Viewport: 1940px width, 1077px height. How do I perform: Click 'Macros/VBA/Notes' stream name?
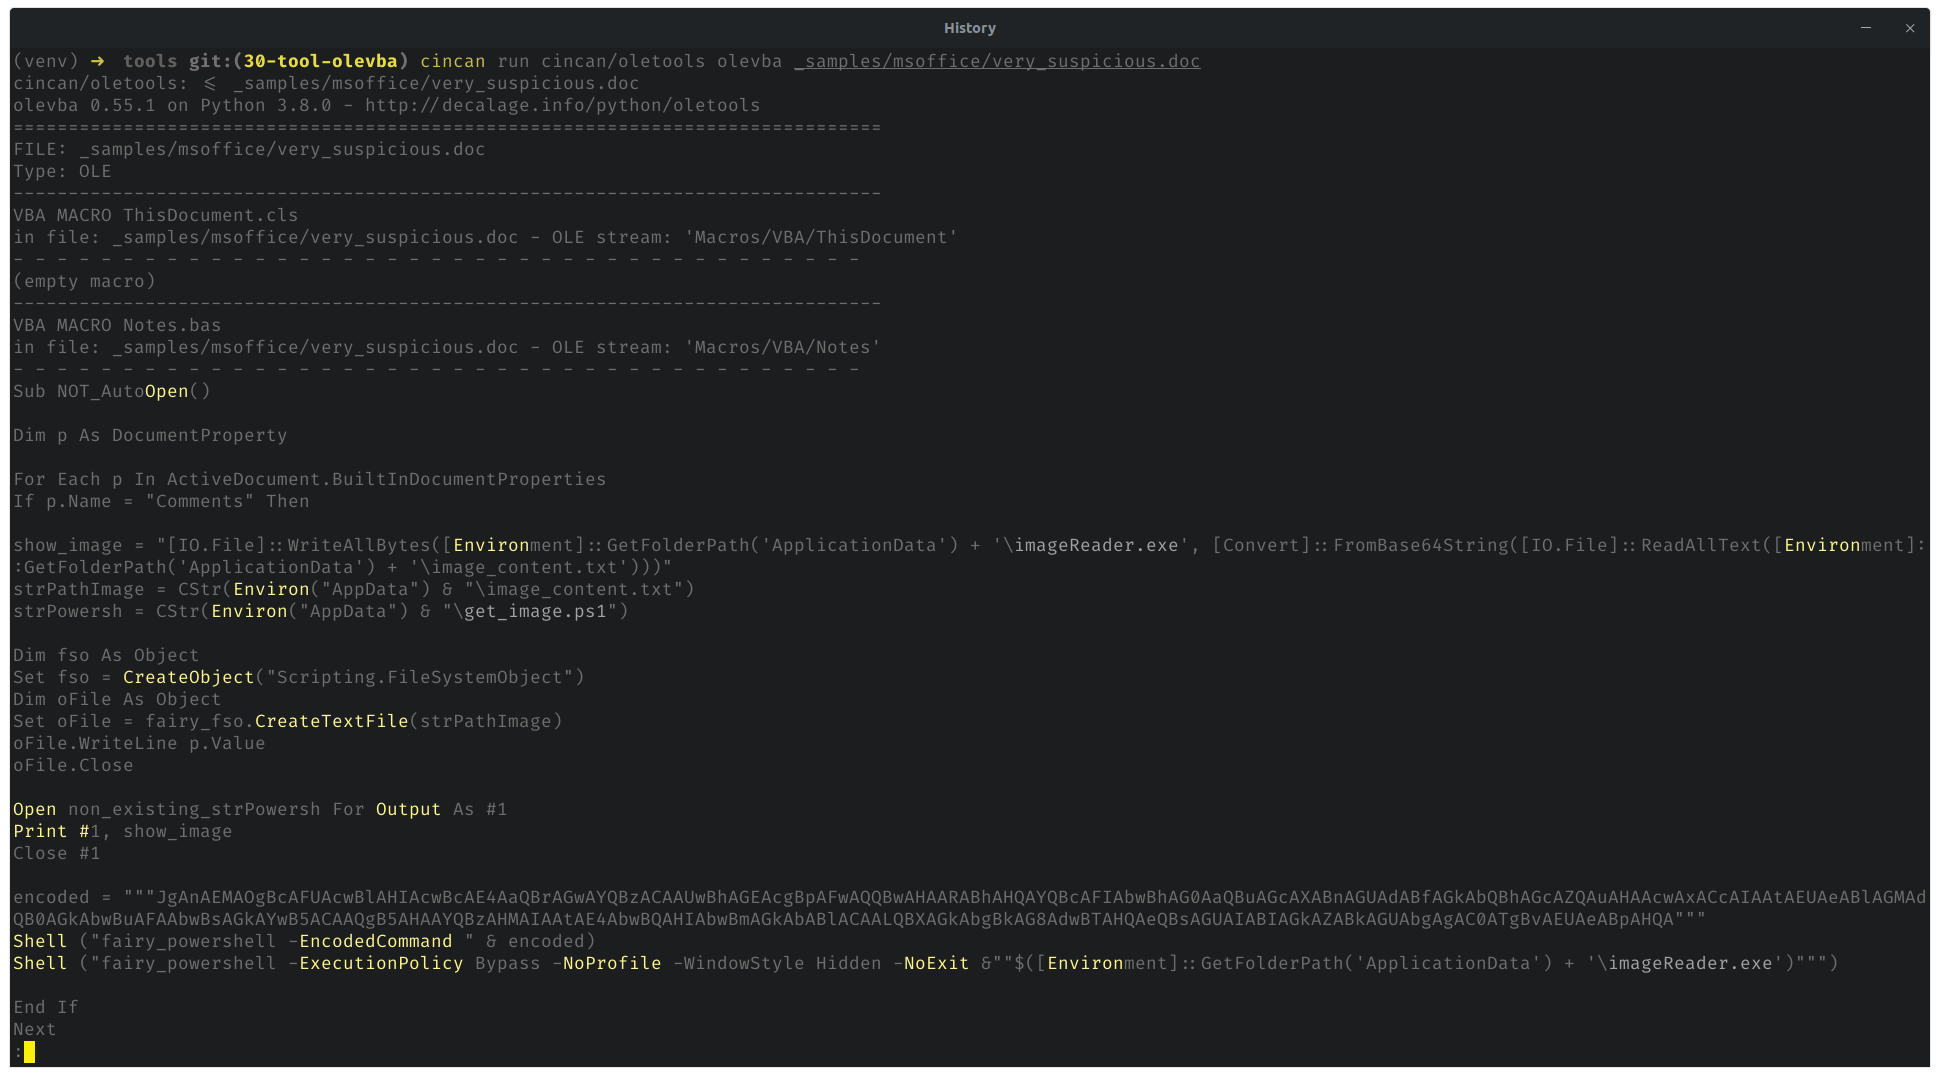(x=783, y=348)
